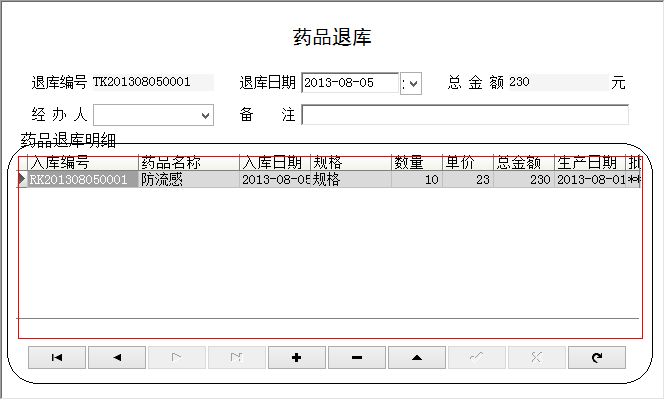Click the 数量 column header
The height and width of the screenshot is (400, 665).
[x=416, y=162]
